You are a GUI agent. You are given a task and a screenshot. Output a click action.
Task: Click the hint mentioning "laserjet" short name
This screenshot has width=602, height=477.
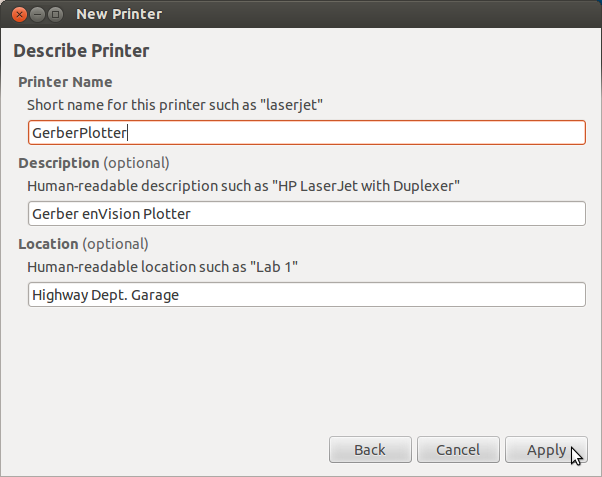coord(175,105)
